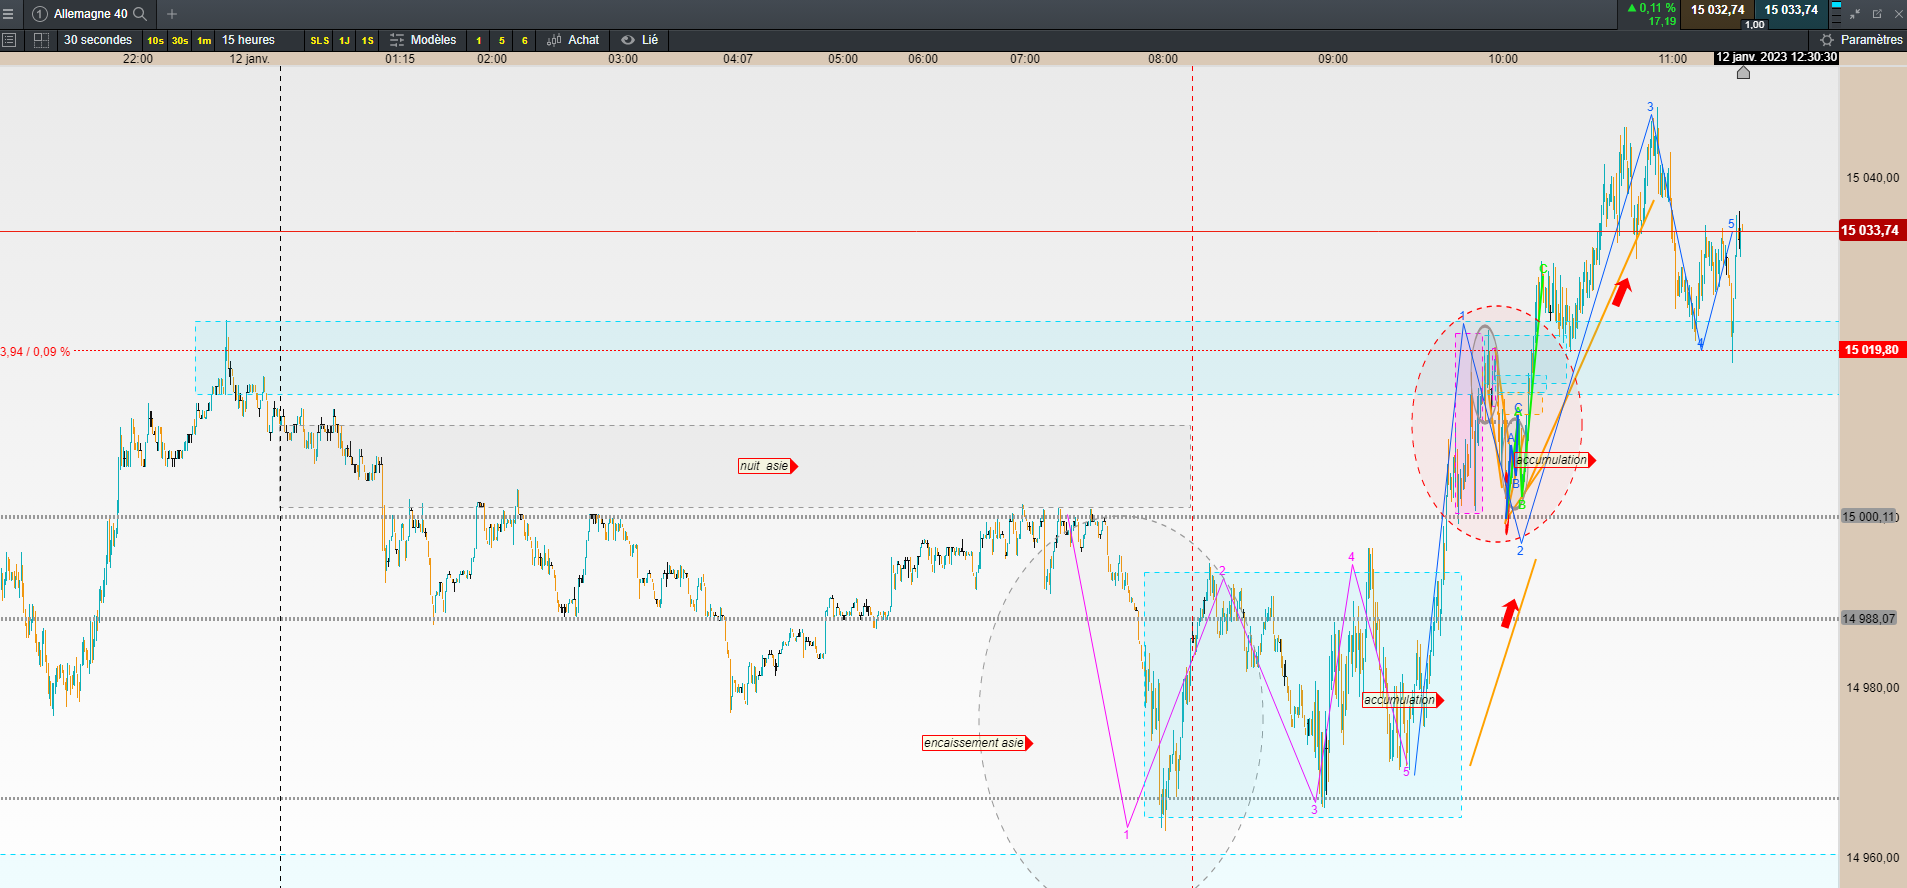Open the hamburger main menu

click(x=8, y=14)
